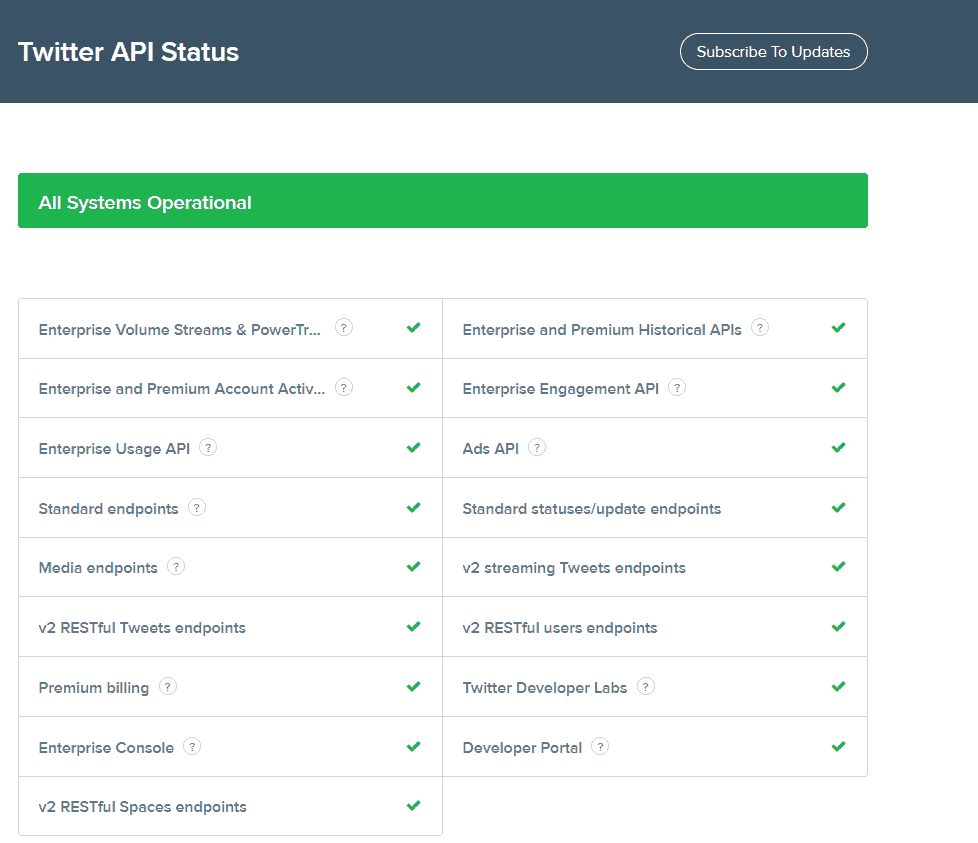Click the help icon next to Enterprise Console
The image size is (978, 843).
[x=192, y=746]
